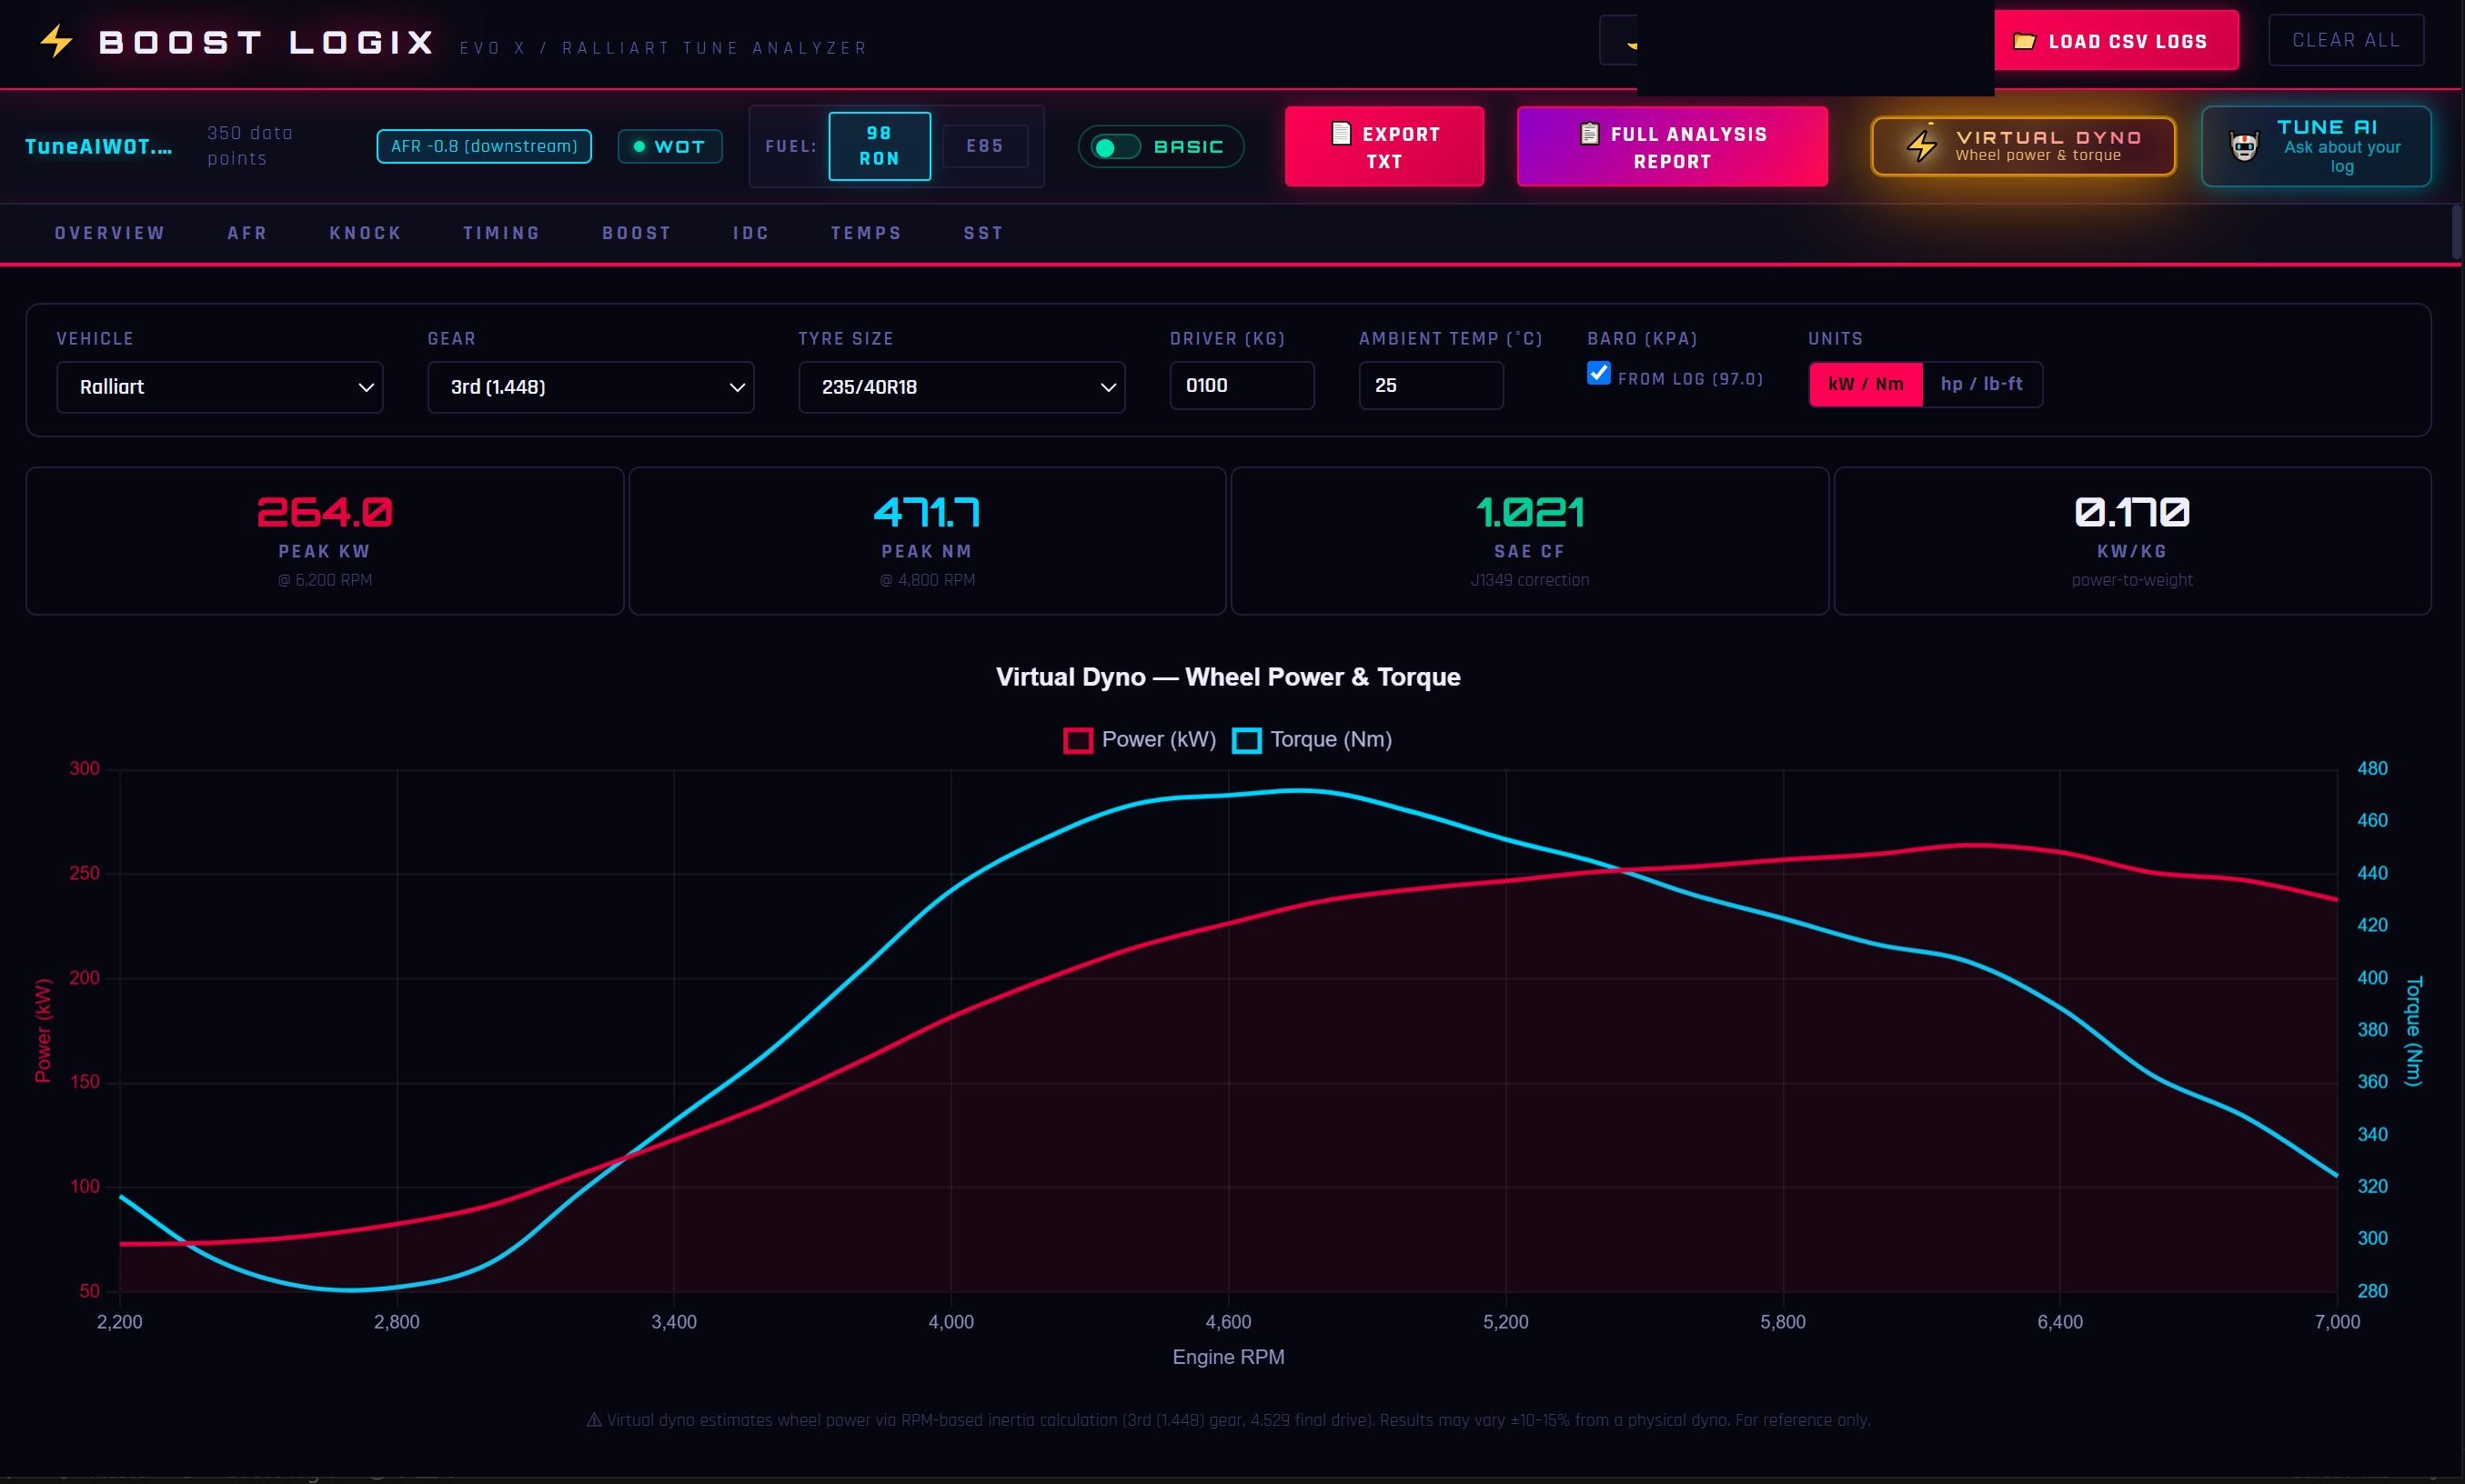Viewport: 2465px width, 1484px height.
Task: Edit the Driver weight field showing 0100
Action: [1241, 385]
